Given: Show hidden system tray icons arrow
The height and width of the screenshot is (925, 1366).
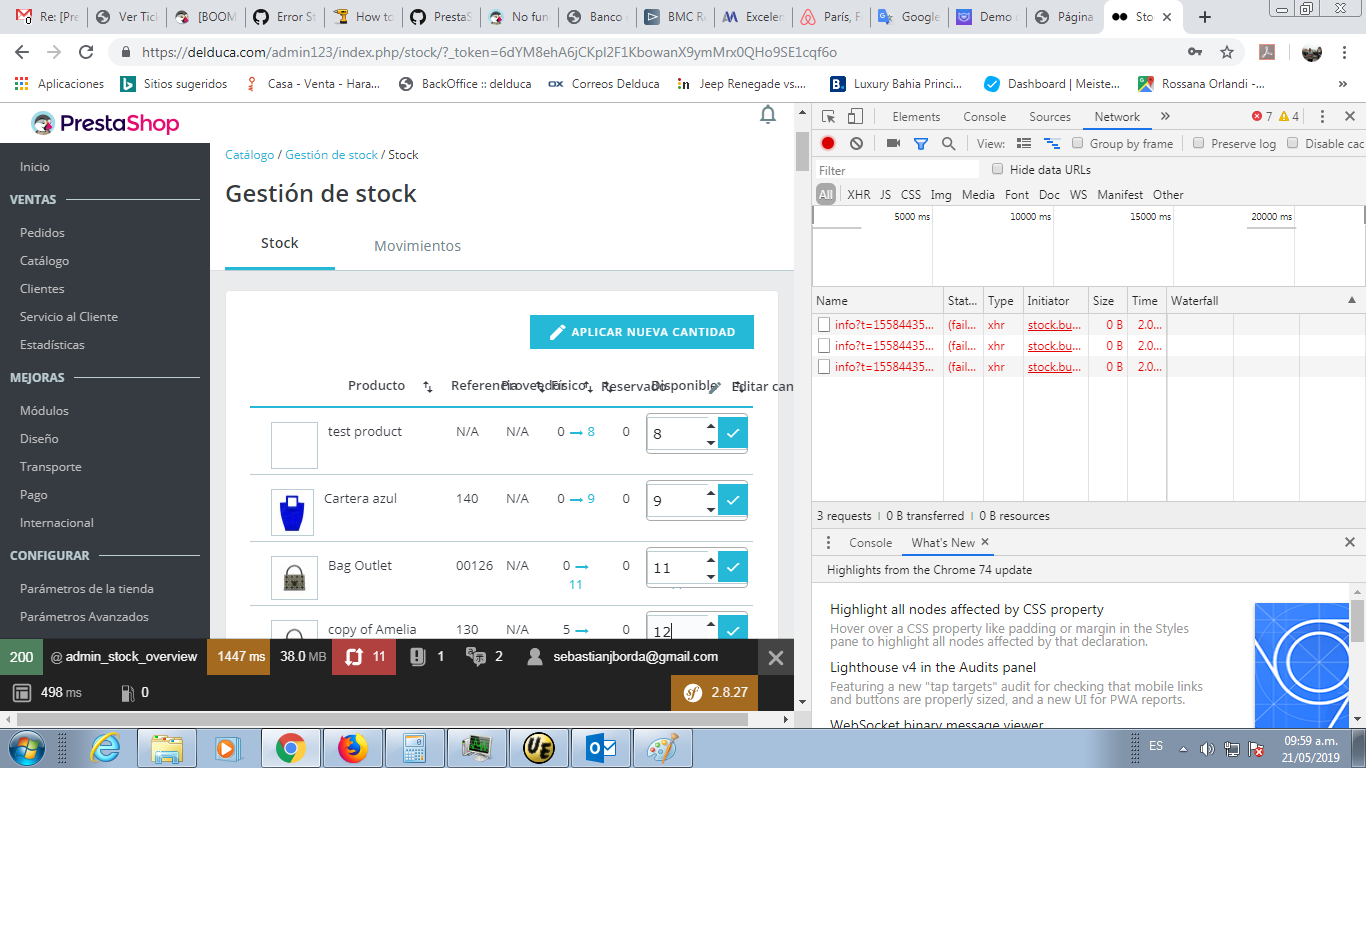Looking at the screenshot, I should 1183,748.
